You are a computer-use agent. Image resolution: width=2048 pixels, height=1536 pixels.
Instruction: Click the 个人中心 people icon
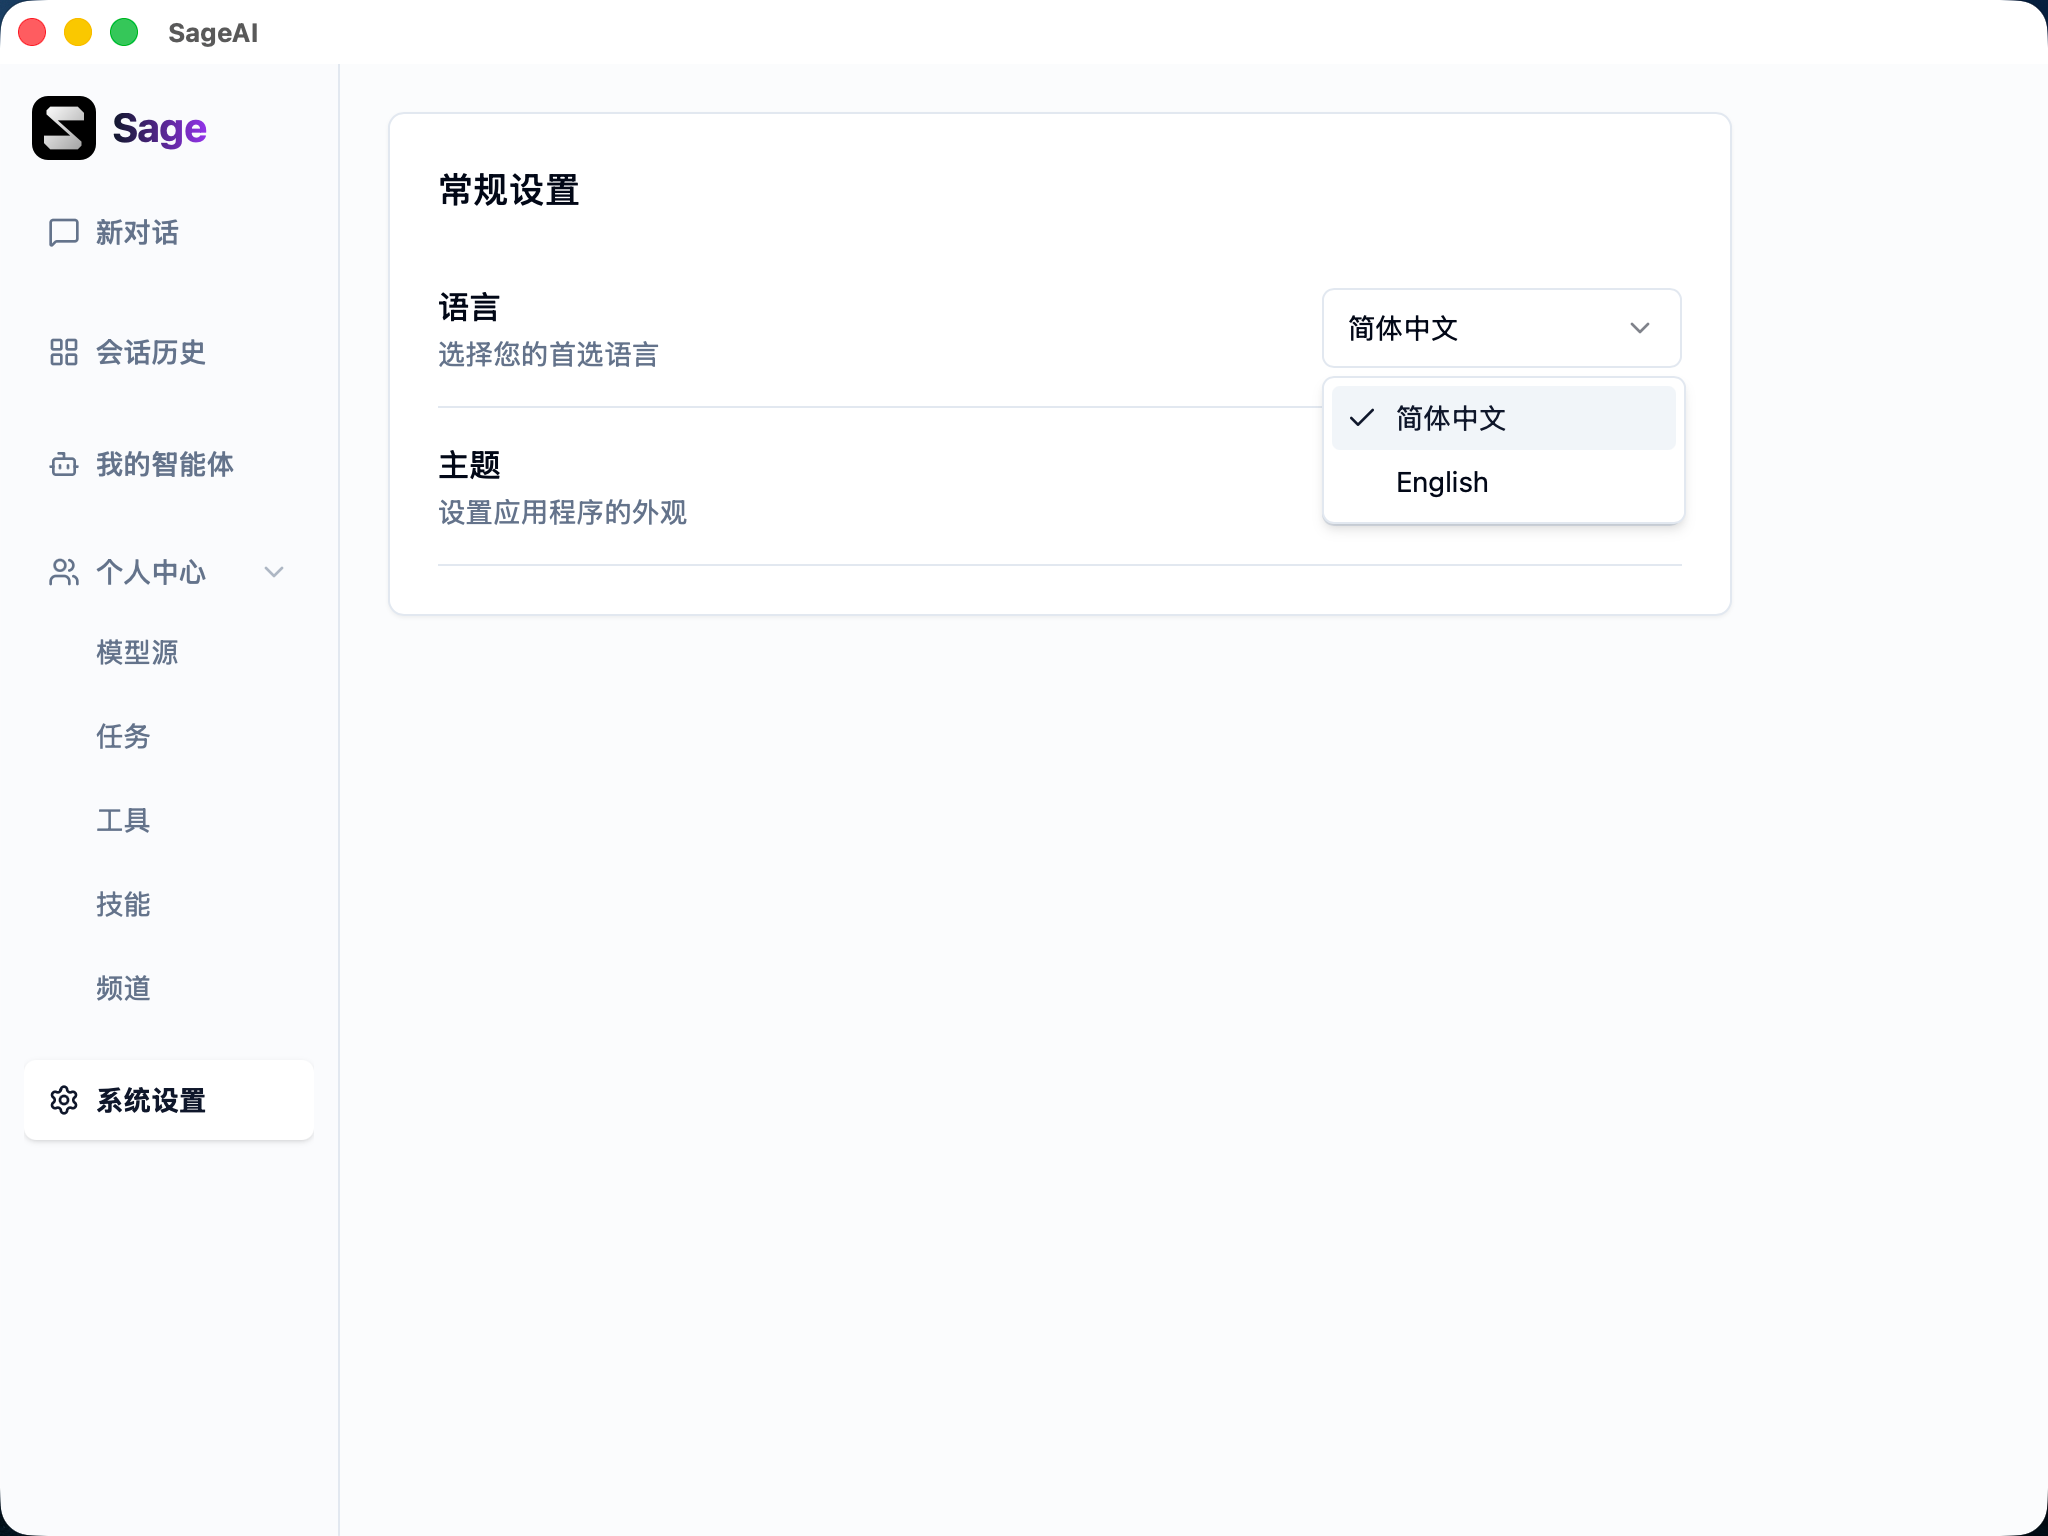[63, 572]
